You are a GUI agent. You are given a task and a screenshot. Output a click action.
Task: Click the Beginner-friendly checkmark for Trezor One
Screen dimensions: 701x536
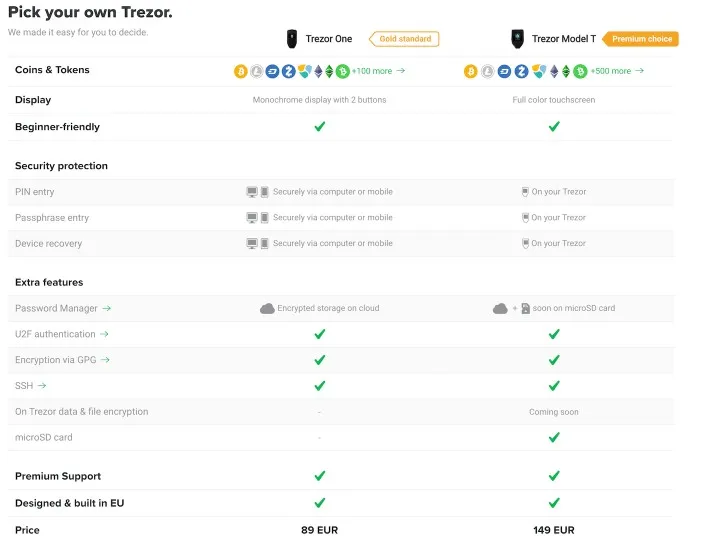coord(320,127)
